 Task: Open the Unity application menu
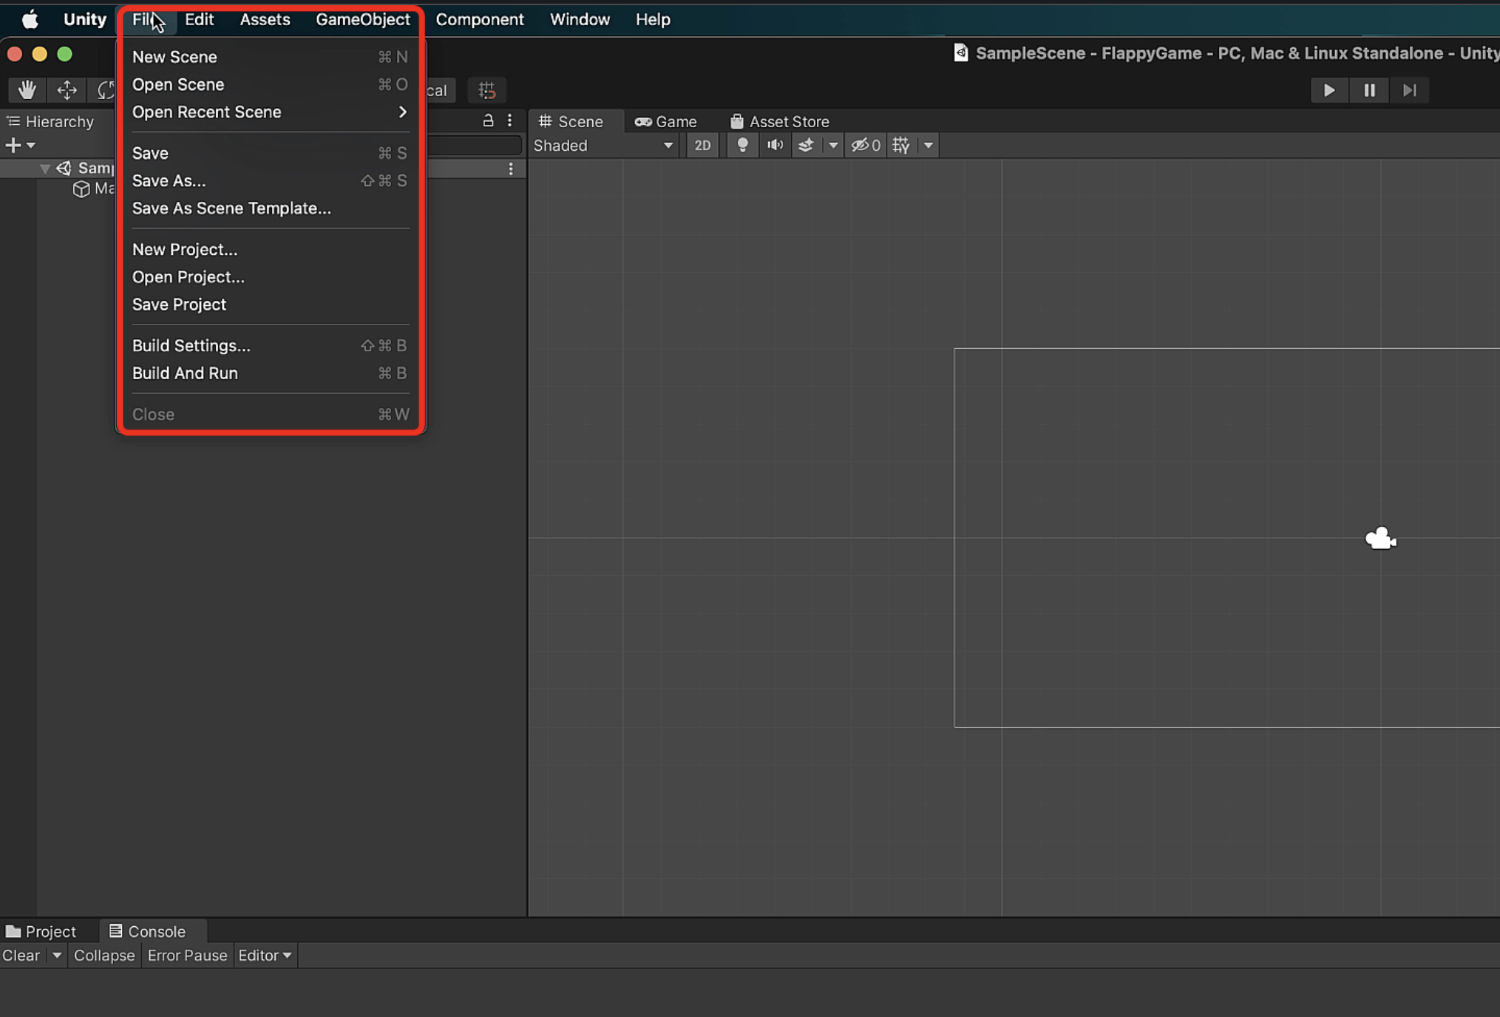85,19
